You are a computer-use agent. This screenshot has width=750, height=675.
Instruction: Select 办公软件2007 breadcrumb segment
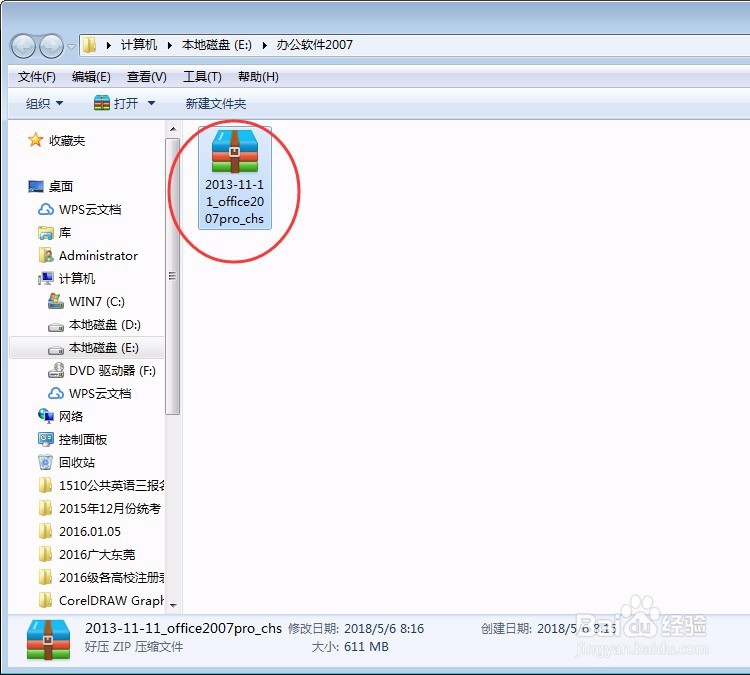[x=314, y=45]
